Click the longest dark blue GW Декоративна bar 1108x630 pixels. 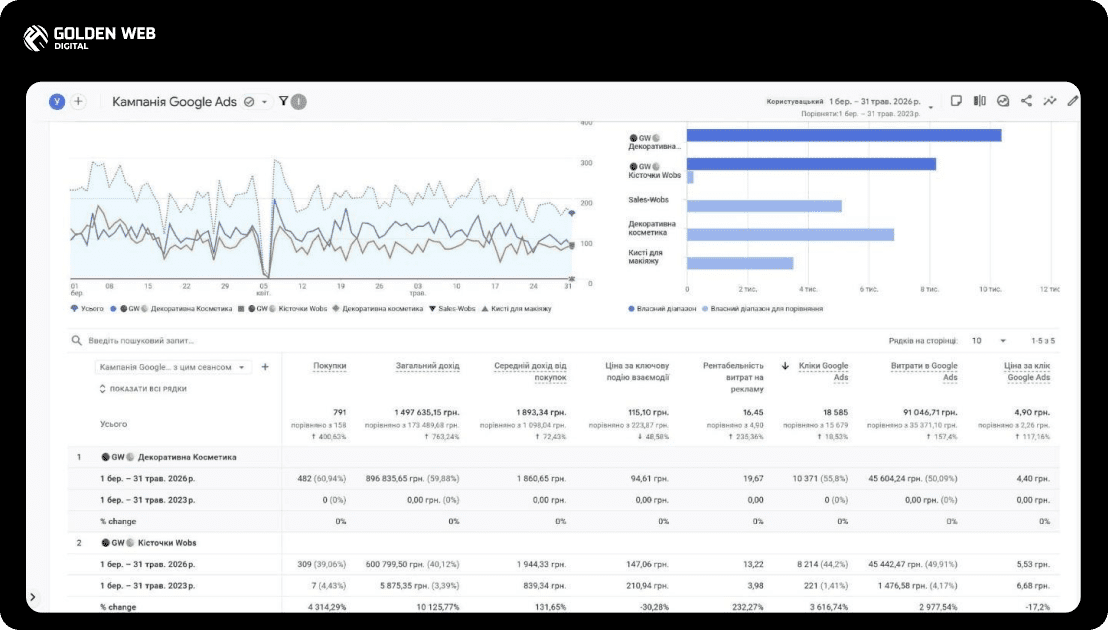(844, 135)
